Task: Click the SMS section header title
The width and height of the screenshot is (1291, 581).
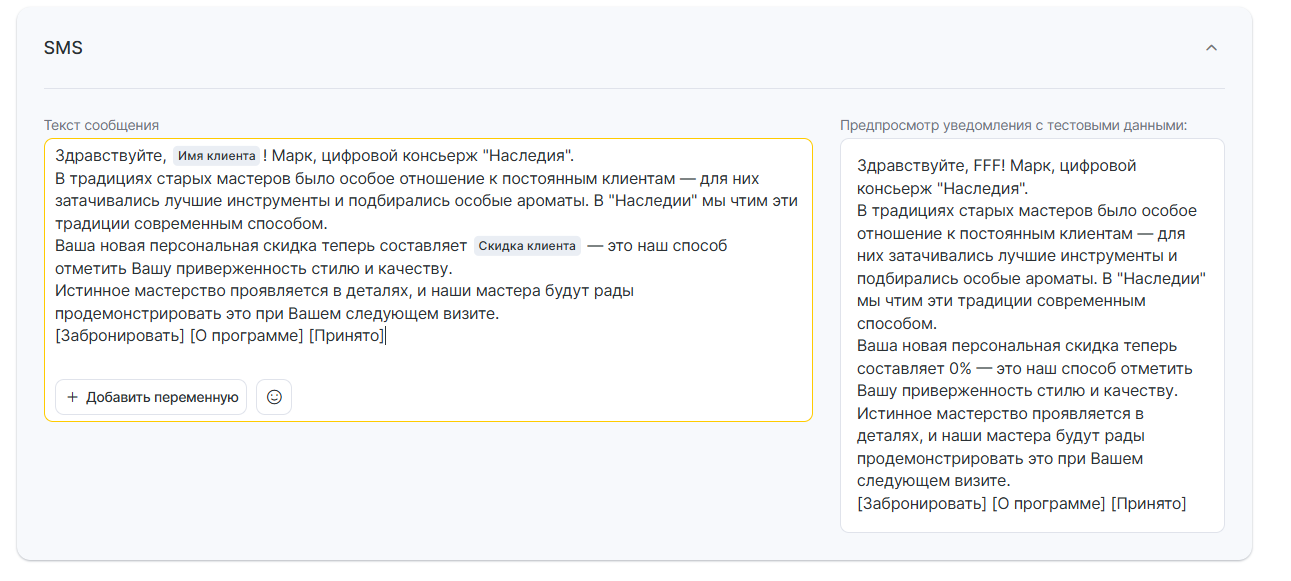Action: coord(63,48)
